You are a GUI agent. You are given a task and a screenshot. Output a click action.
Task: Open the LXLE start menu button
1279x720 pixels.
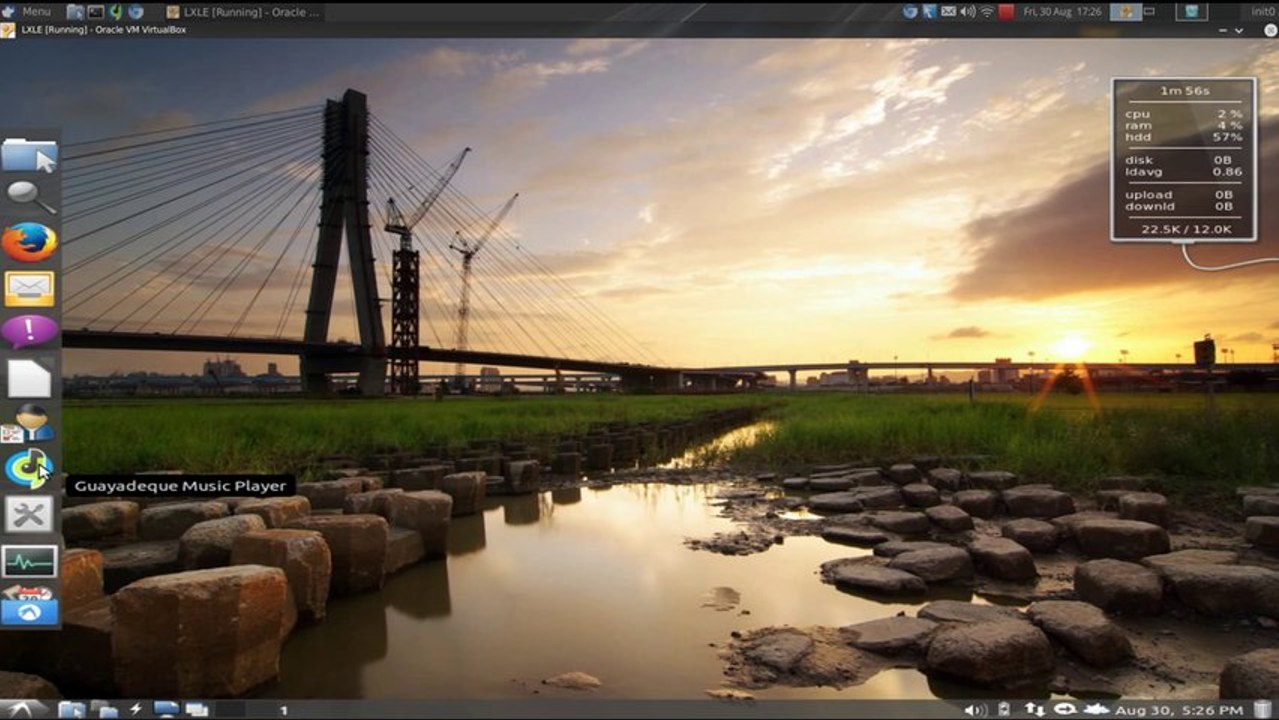tap(22, 709)
